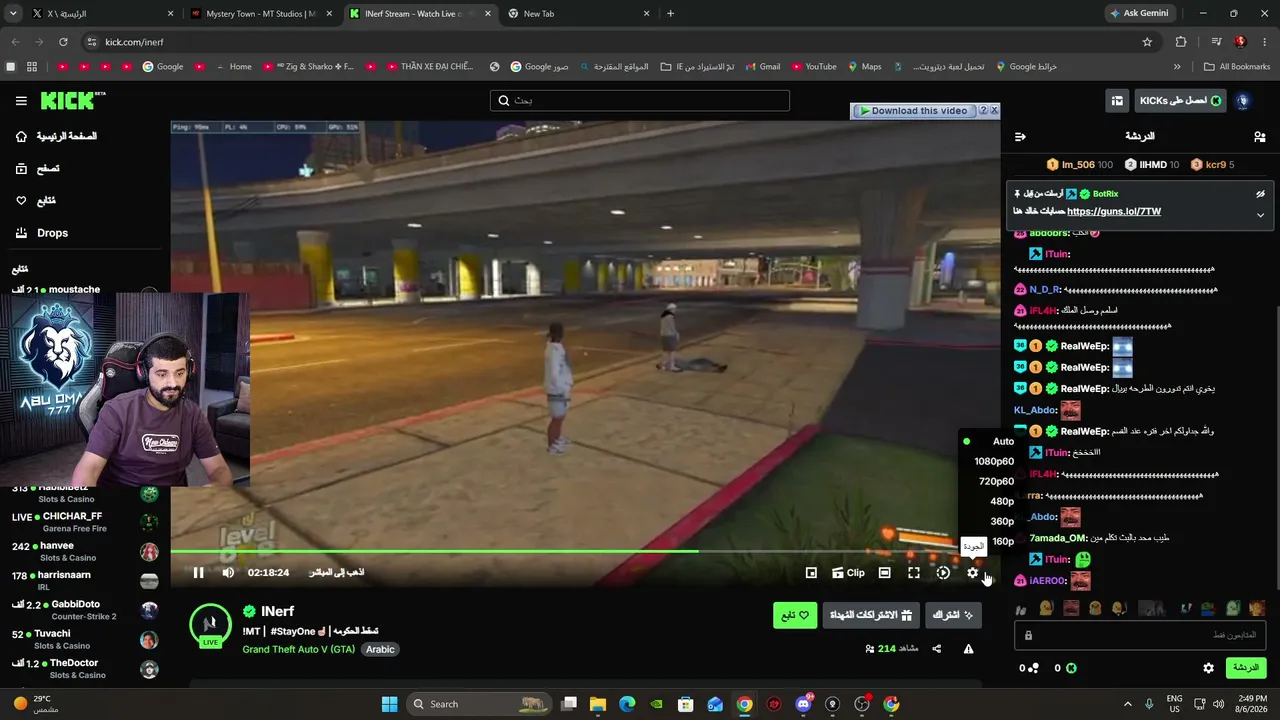Open the YouTube bookmark
1280x720 pixels.
coord(813,67)
